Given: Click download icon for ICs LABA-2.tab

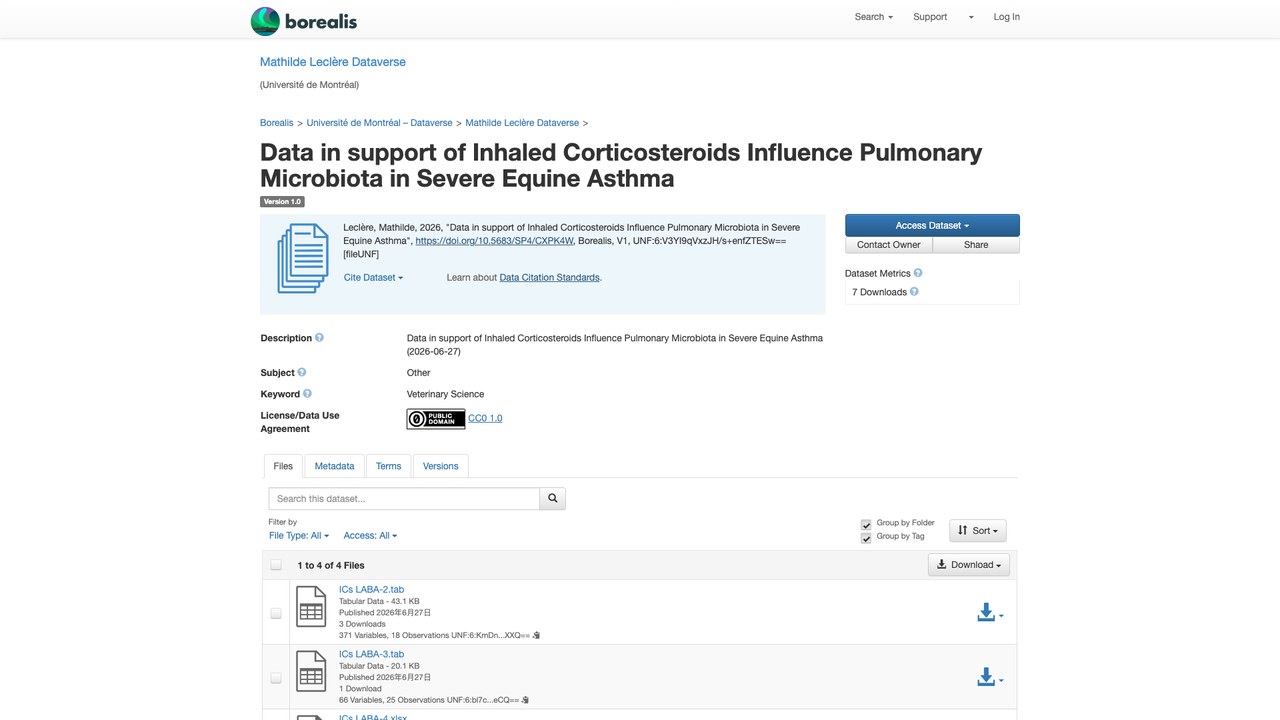Looking at the screenshot, I should click(989, 613).
